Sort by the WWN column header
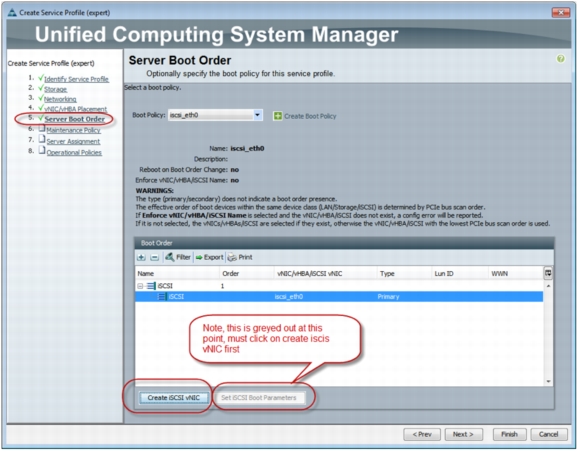Viewport: 578px width, 452px height. [516, 274]
